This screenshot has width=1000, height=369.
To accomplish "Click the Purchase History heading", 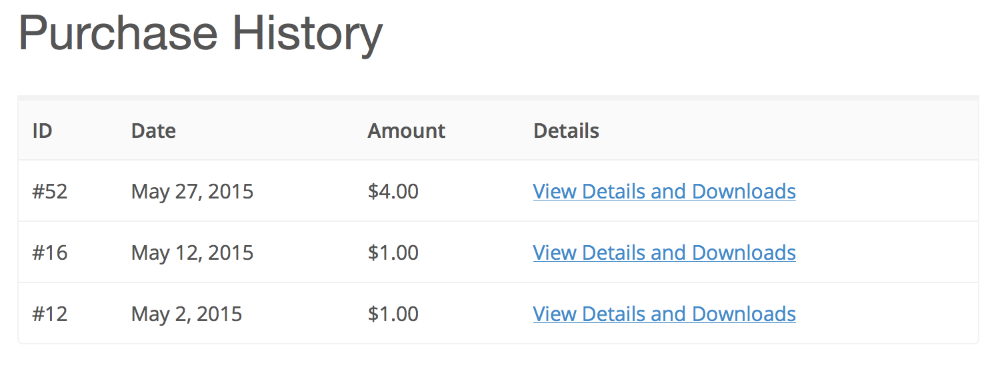I will (x=200, y=33).
